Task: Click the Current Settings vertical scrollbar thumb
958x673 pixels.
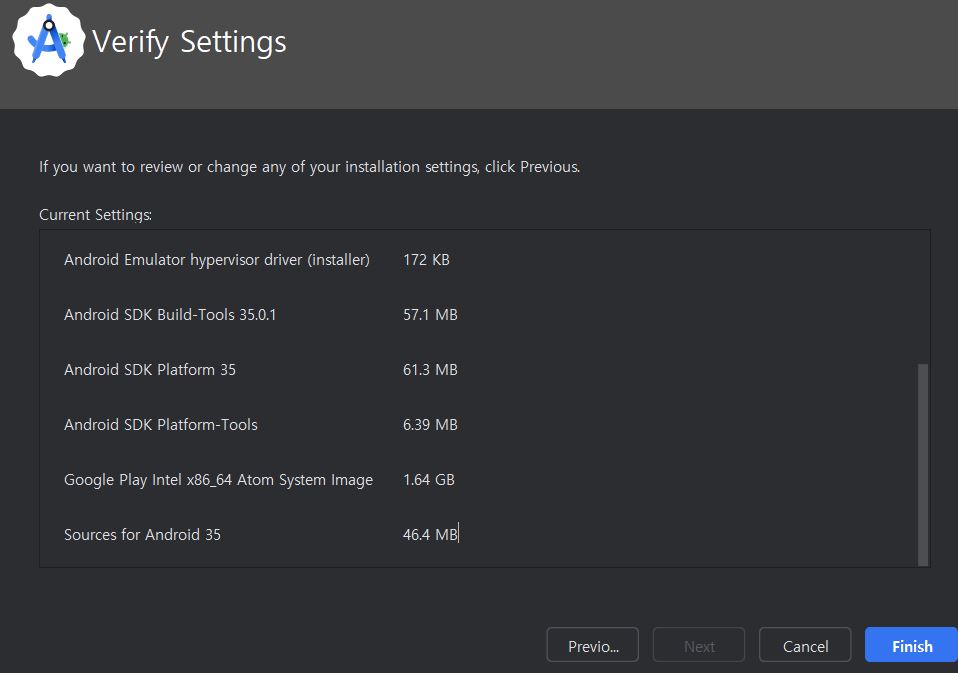Action: point(923,465)
